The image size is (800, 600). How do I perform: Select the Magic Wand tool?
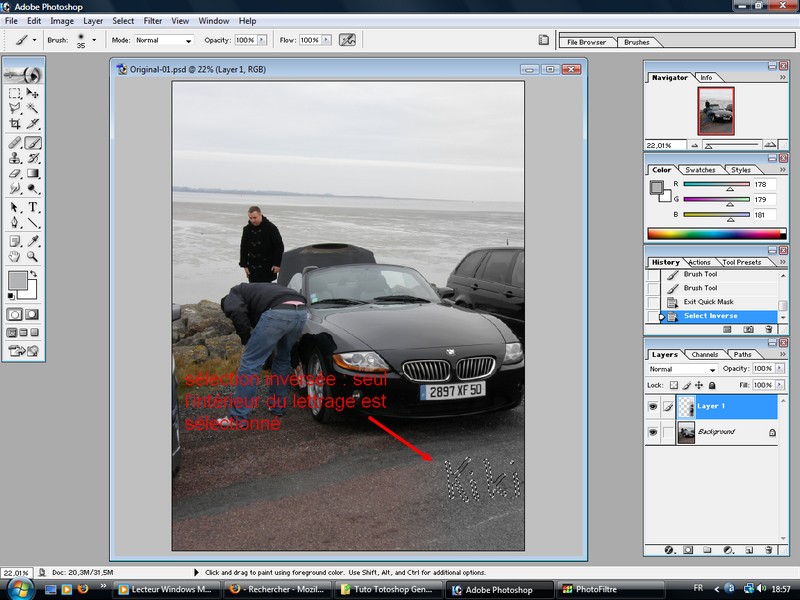point(33,108)
